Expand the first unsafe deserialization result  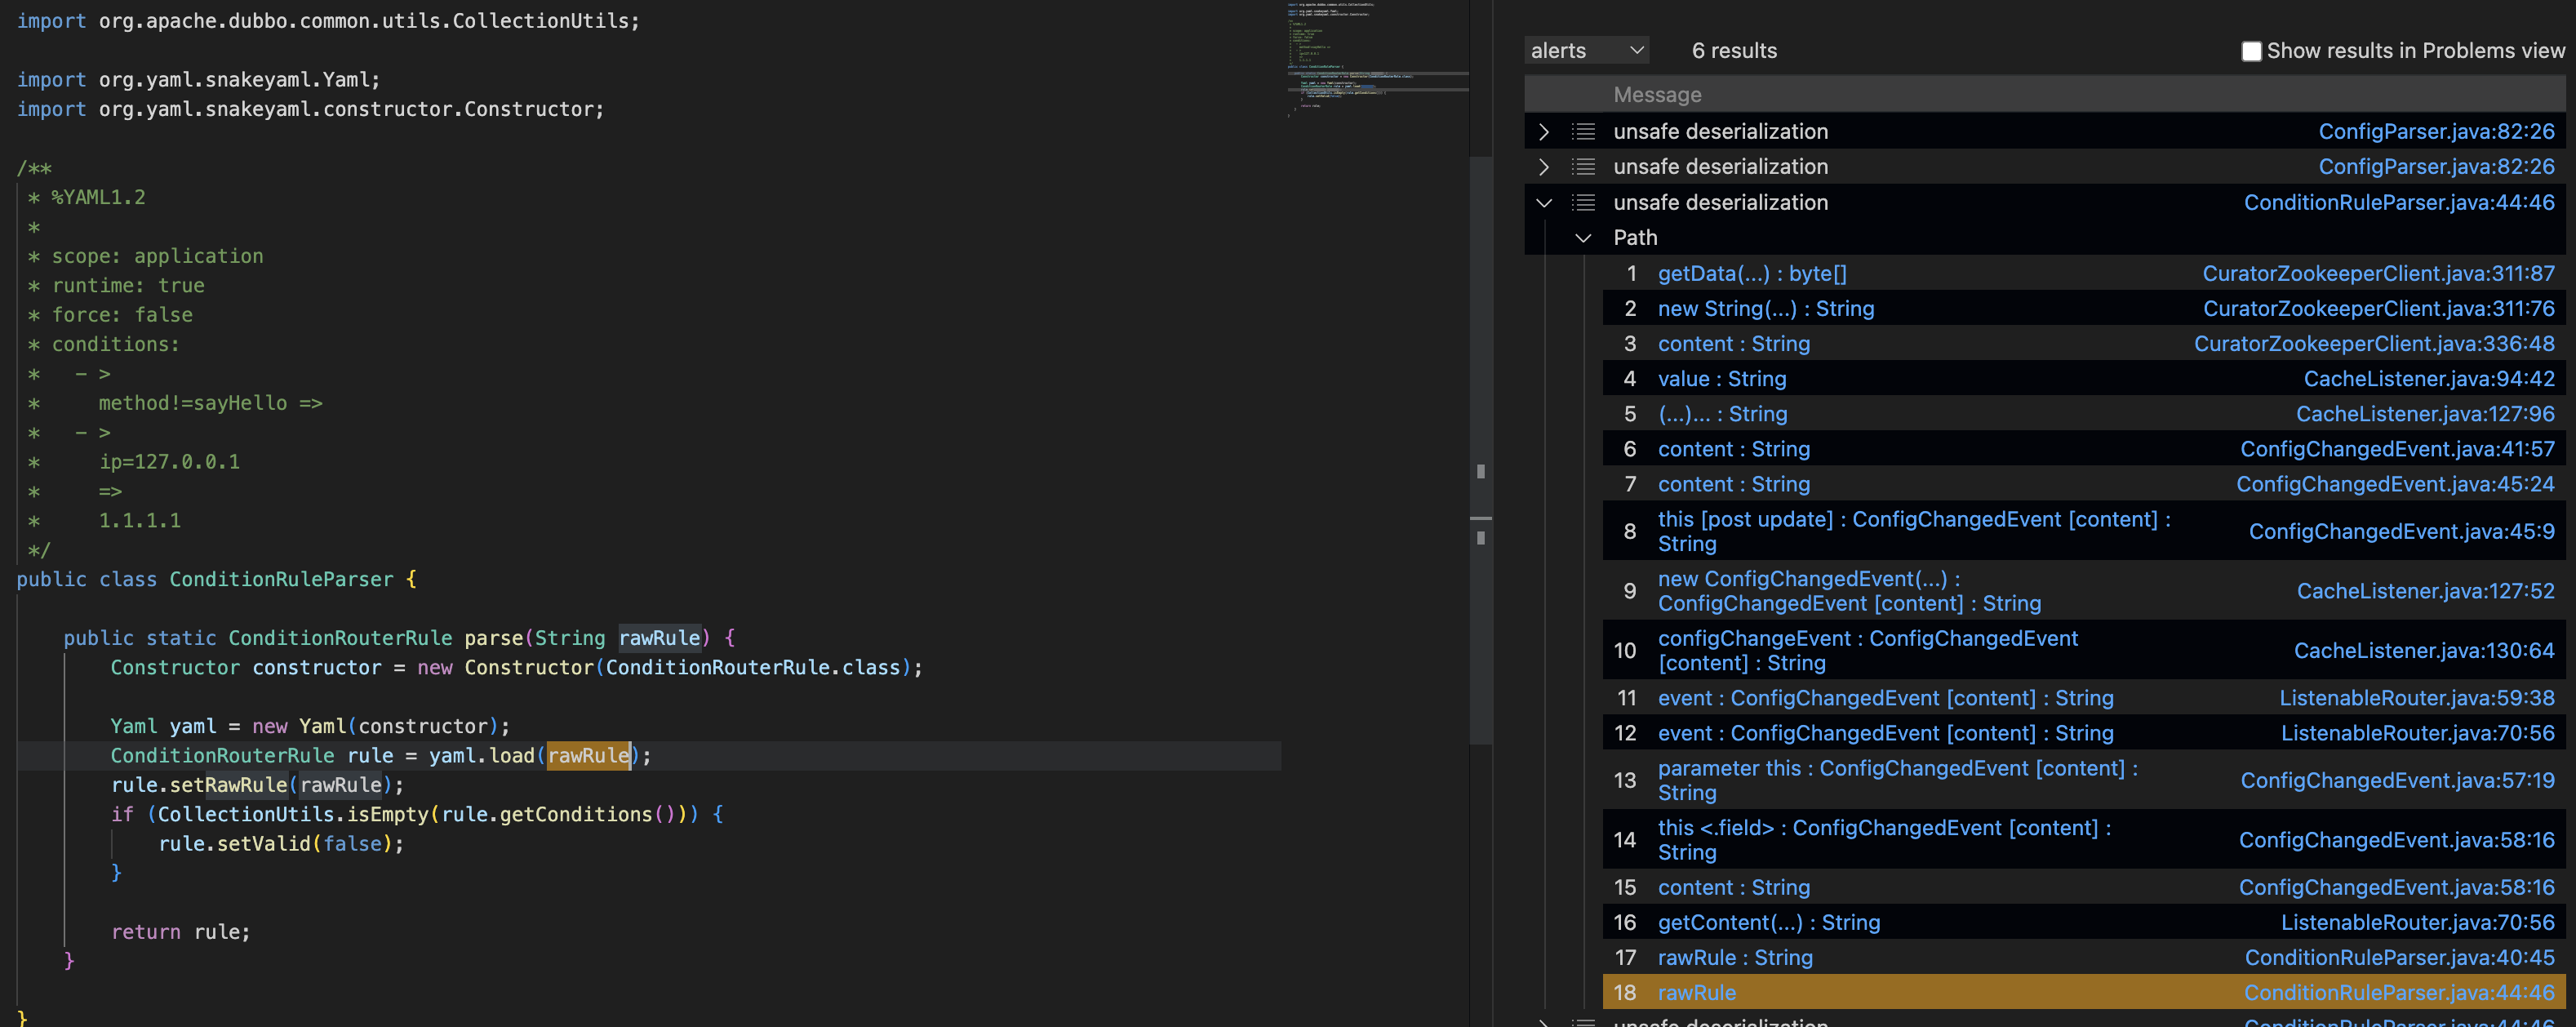click(1543, 132)
